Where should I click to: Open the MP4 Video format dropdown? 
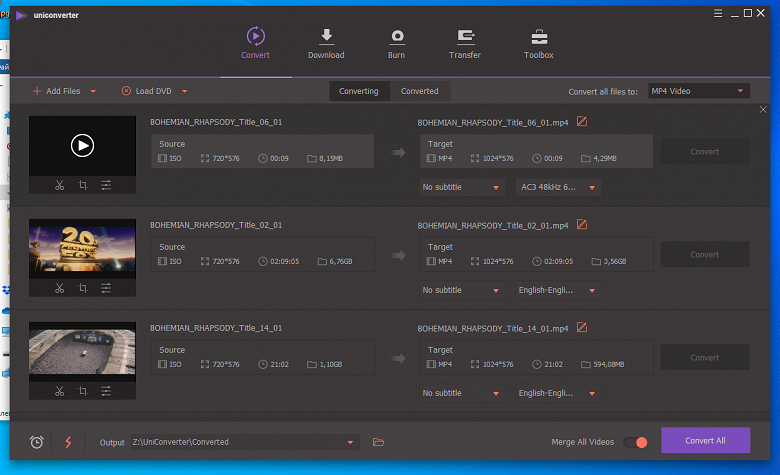click(x=698, y=91)
